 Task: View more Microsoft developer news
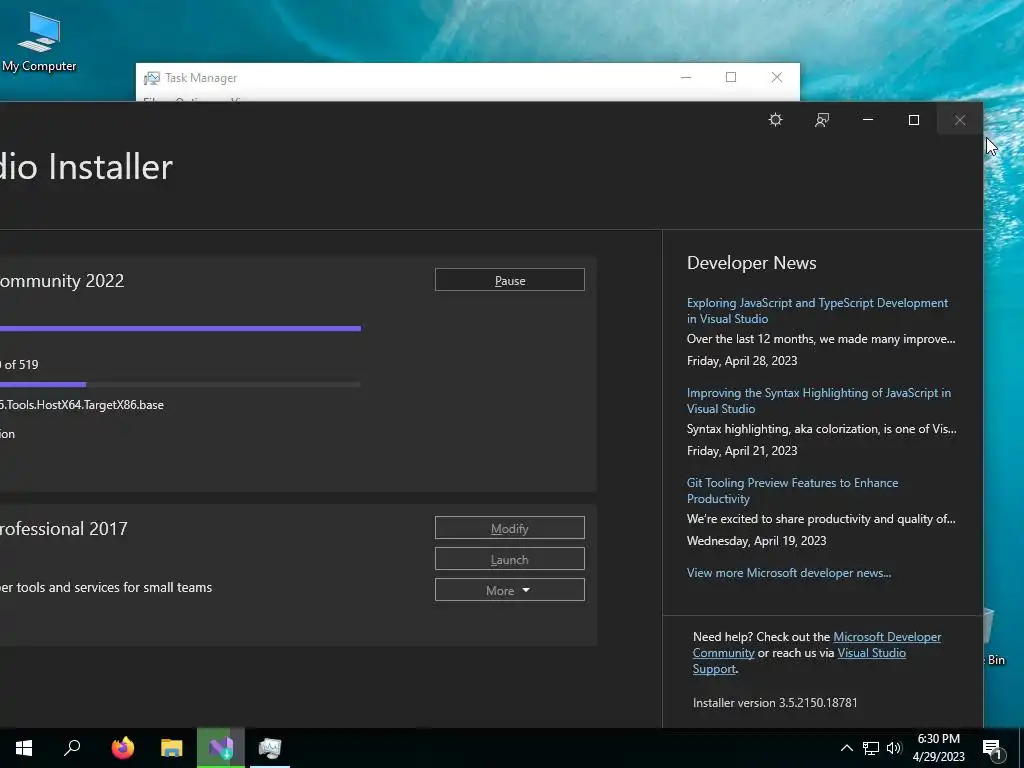tap(788, 573)
